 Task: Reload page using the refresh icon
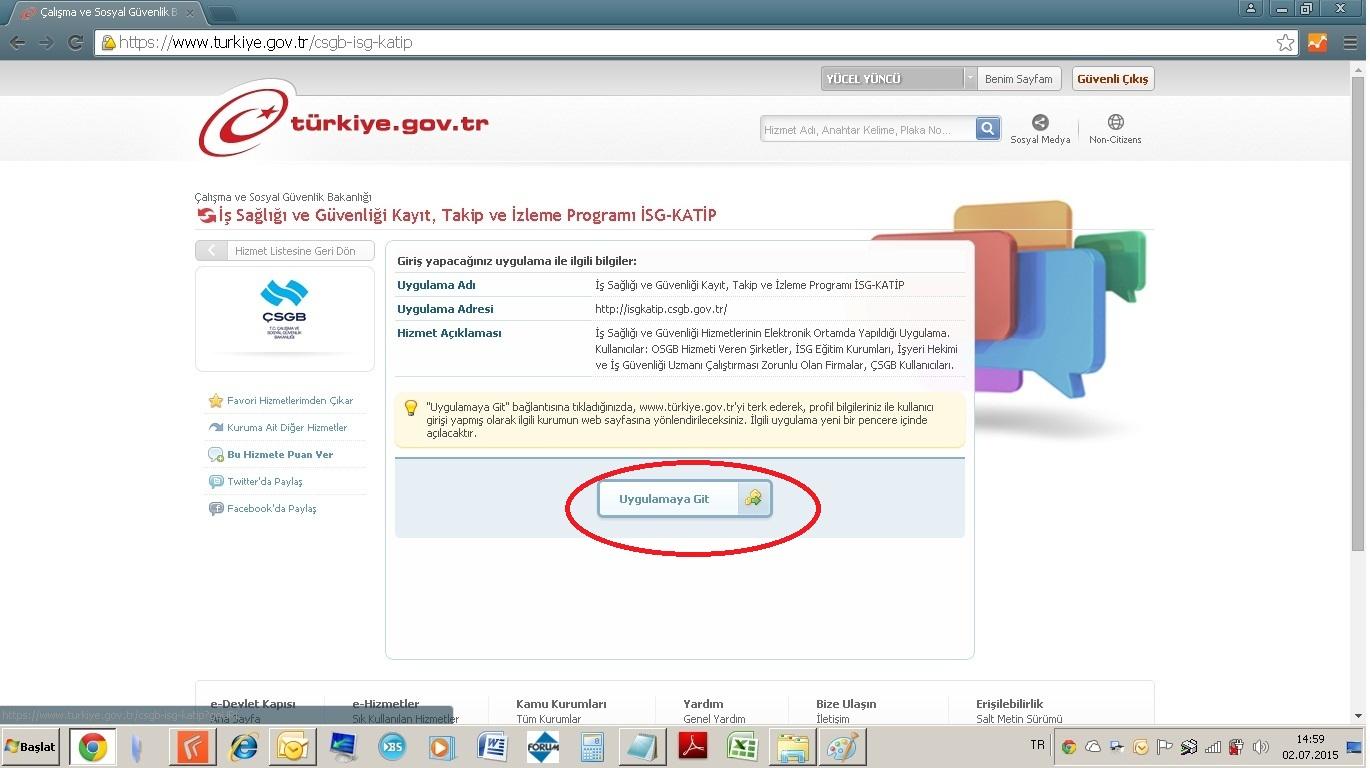[75, 43]
